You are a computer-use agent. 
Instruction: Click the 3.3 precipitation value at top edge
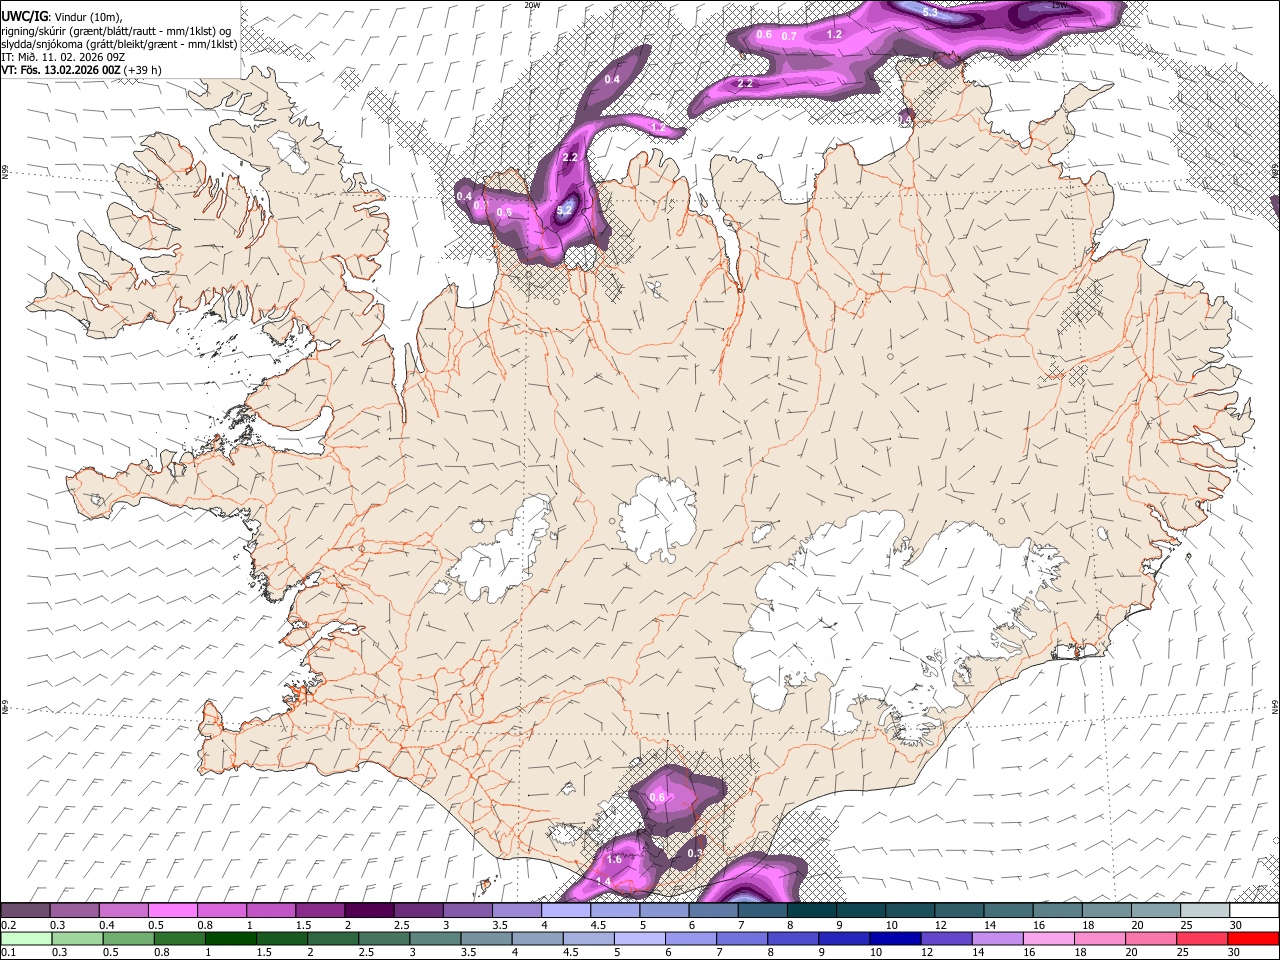click(x=930, y=12)
